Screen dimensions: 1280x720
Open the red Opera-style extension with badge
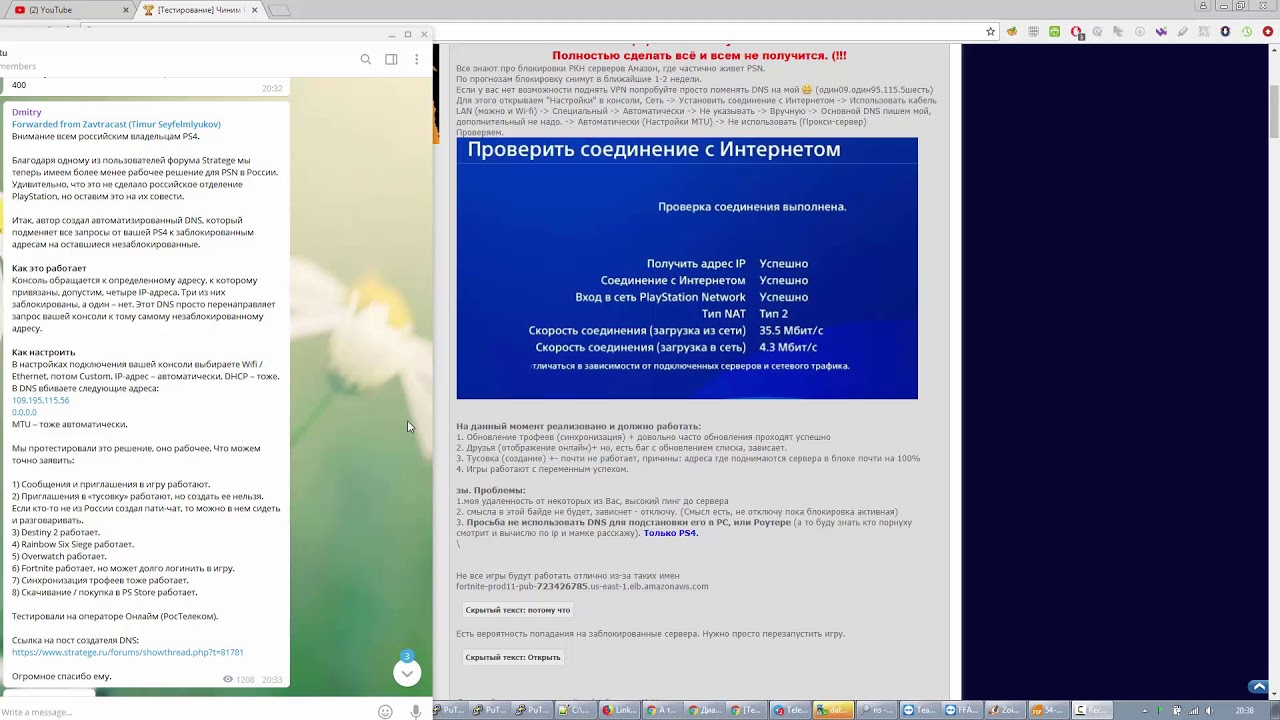point(1076,32)
